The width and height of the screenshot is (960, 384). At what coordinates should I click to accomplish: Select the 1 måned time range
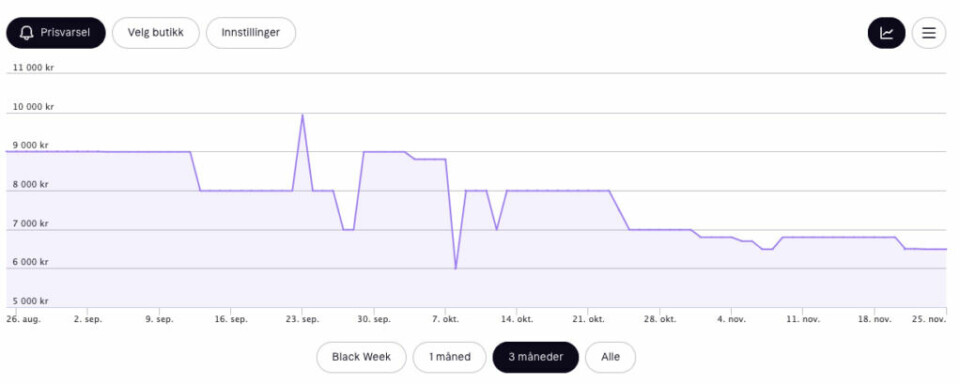click(449, 357)
